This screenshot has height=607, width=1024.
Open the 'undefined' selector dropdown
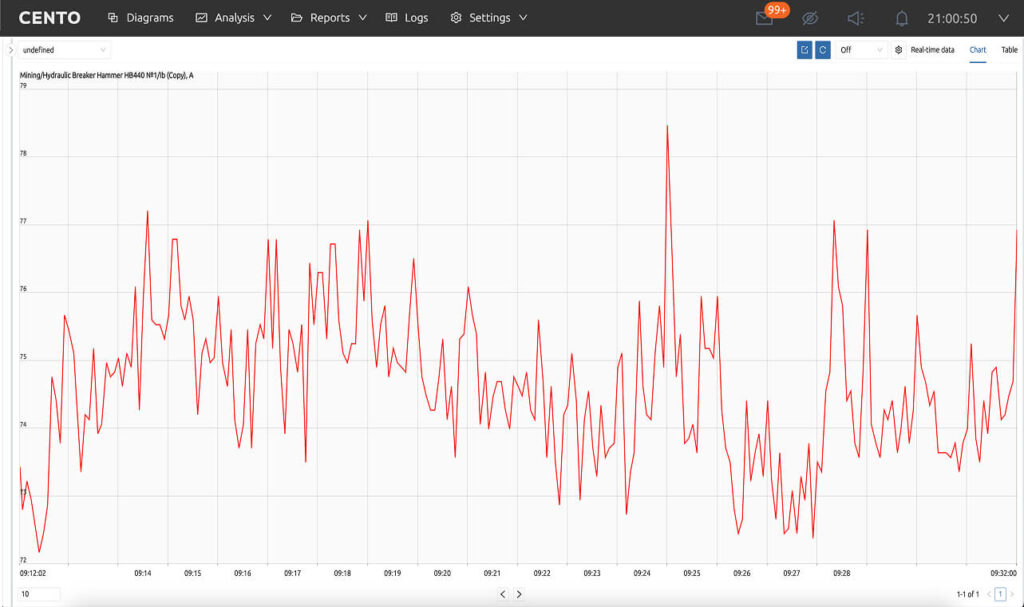[64, 50]
